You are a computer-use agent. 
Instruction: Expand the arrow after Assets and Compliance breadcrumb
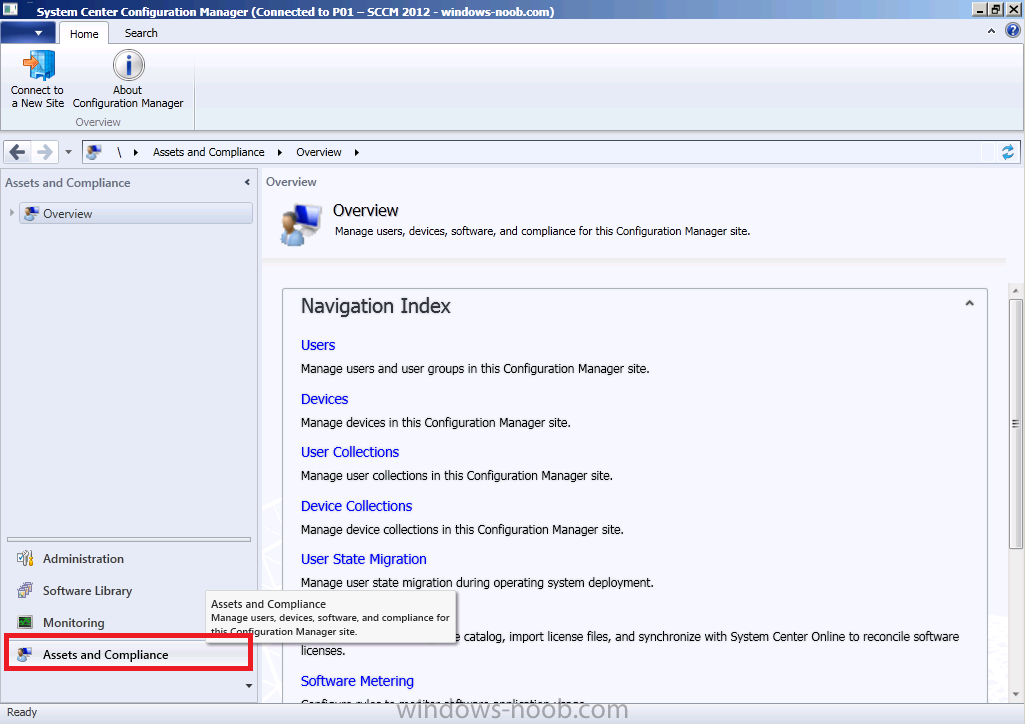pos(280,152)
